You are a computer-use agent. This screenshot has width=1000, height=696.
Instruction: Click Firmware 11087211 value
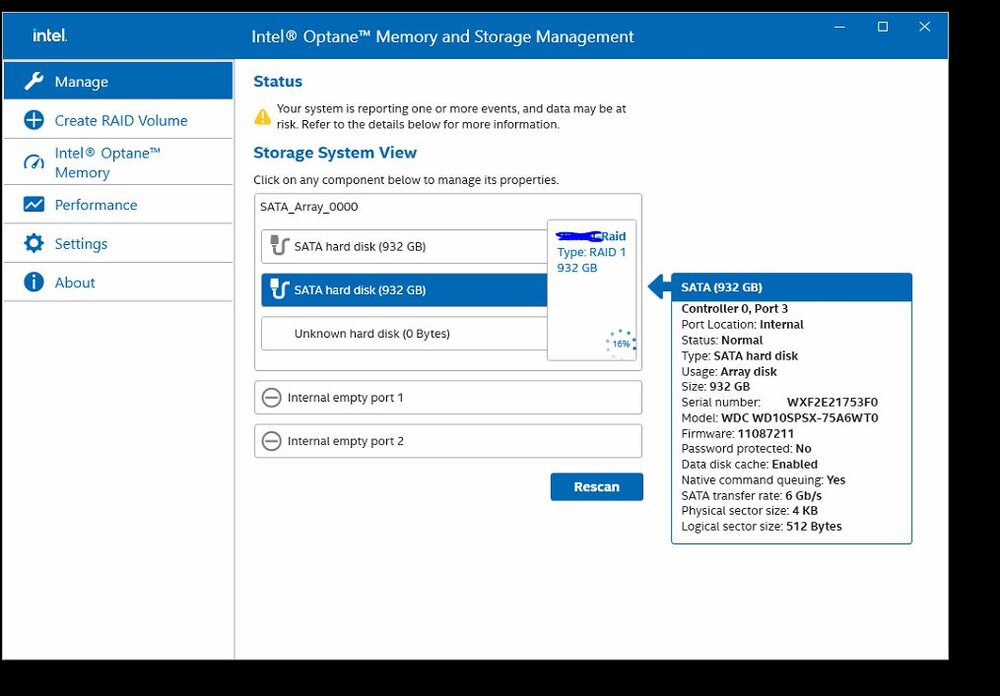[765, 434]
